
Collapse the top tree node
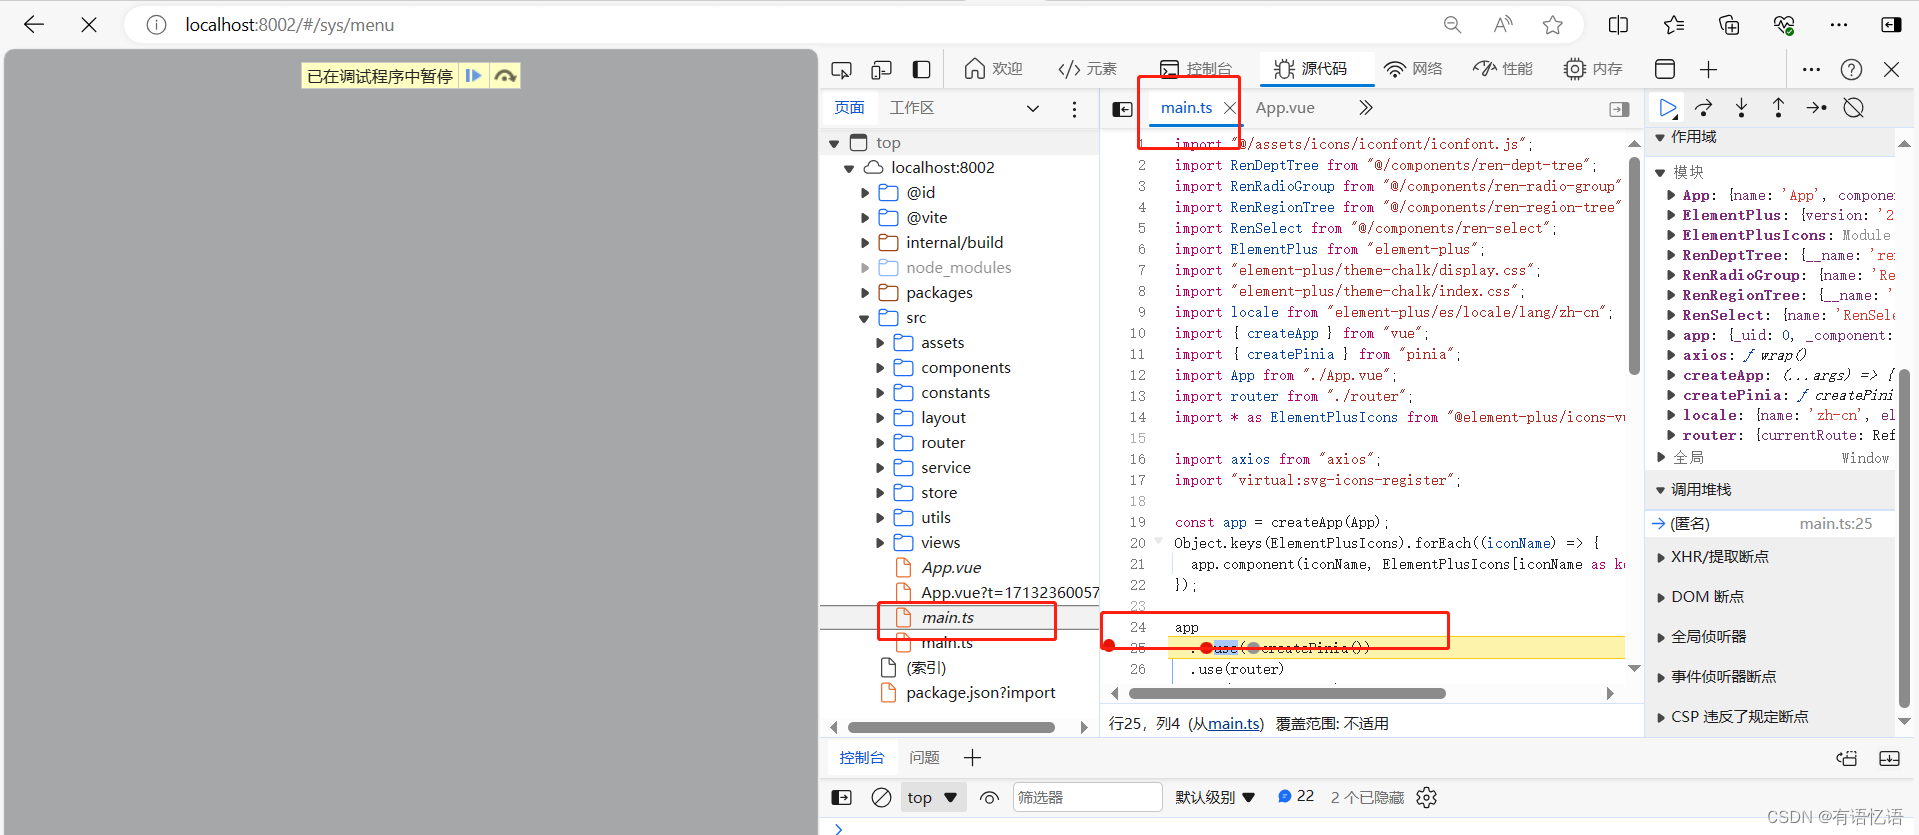coord(834,143)
